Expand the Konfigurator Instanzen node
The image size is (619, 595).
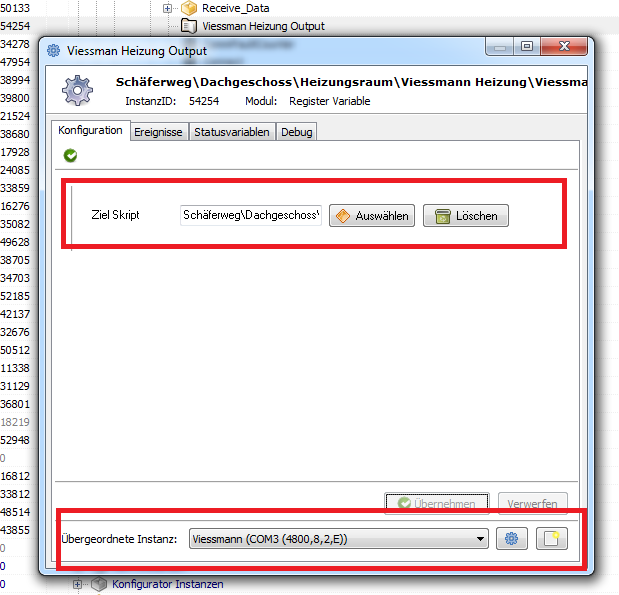(77, 584)
